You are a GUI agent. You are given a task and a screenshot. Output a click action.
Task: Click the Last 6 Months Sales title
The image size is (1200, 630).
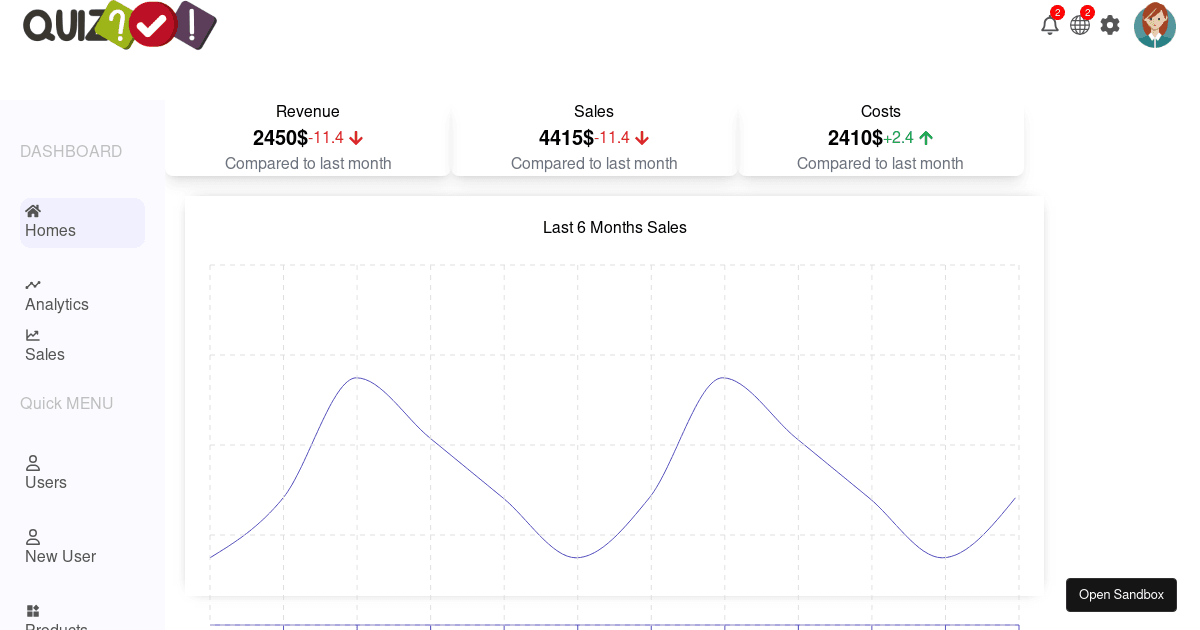(x=615, y=228)
